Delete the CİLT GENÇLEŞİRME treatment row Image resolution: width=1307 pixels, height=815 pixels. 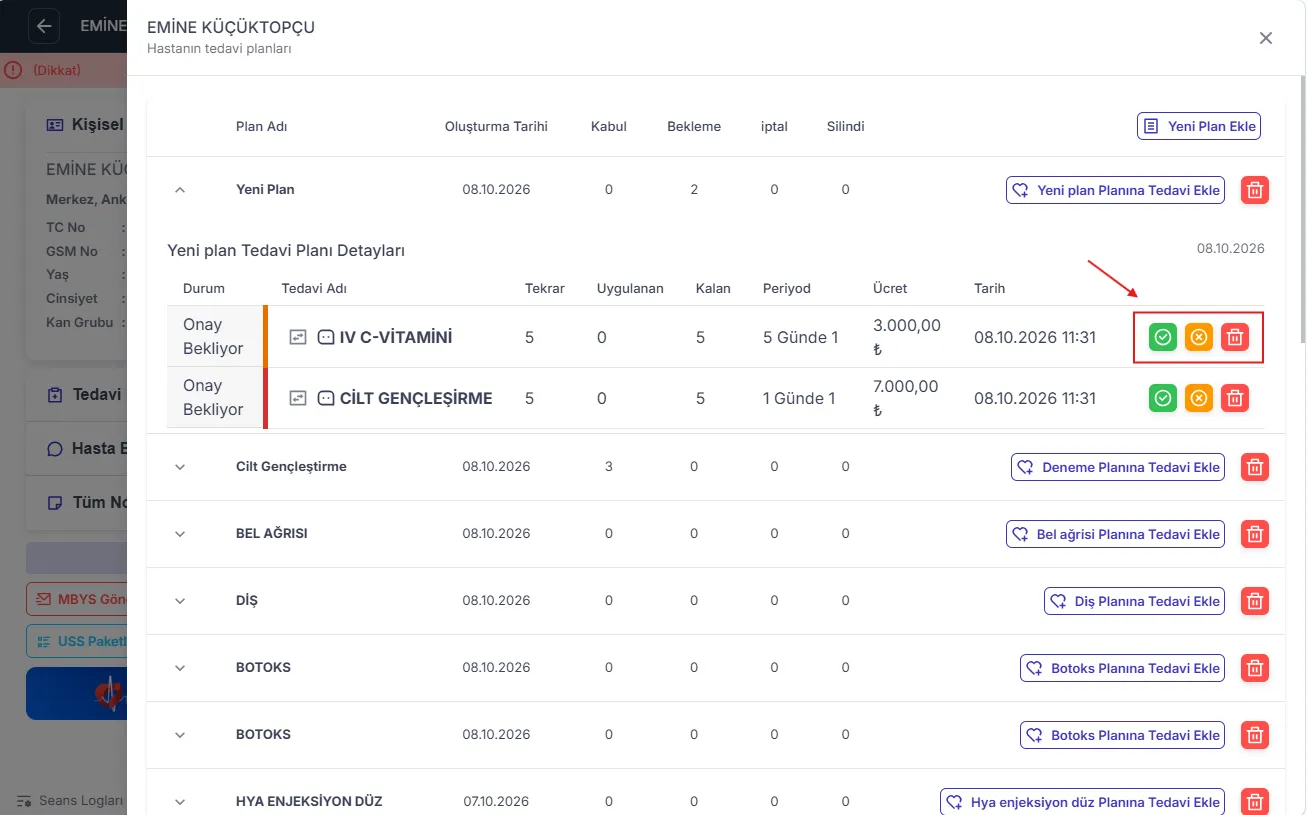(x=1235, y=398)
